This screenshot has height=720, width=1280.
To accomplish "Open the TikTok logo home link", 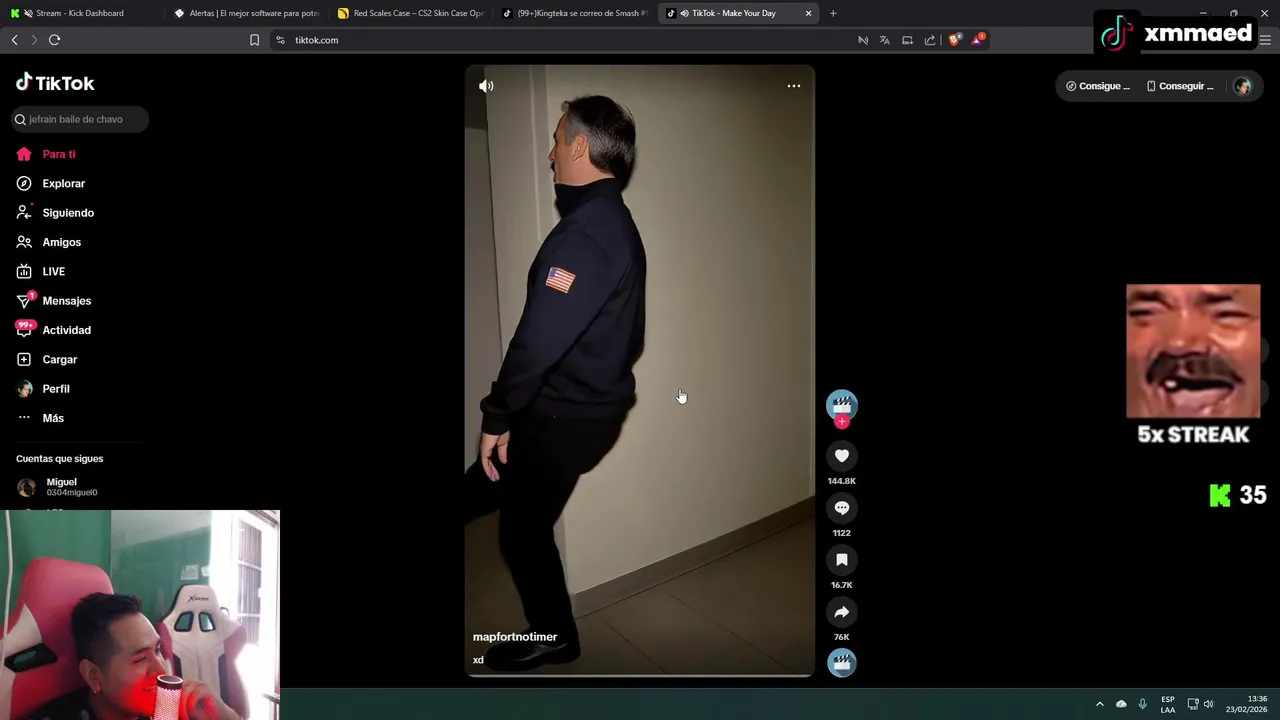I will click(55, 83).
